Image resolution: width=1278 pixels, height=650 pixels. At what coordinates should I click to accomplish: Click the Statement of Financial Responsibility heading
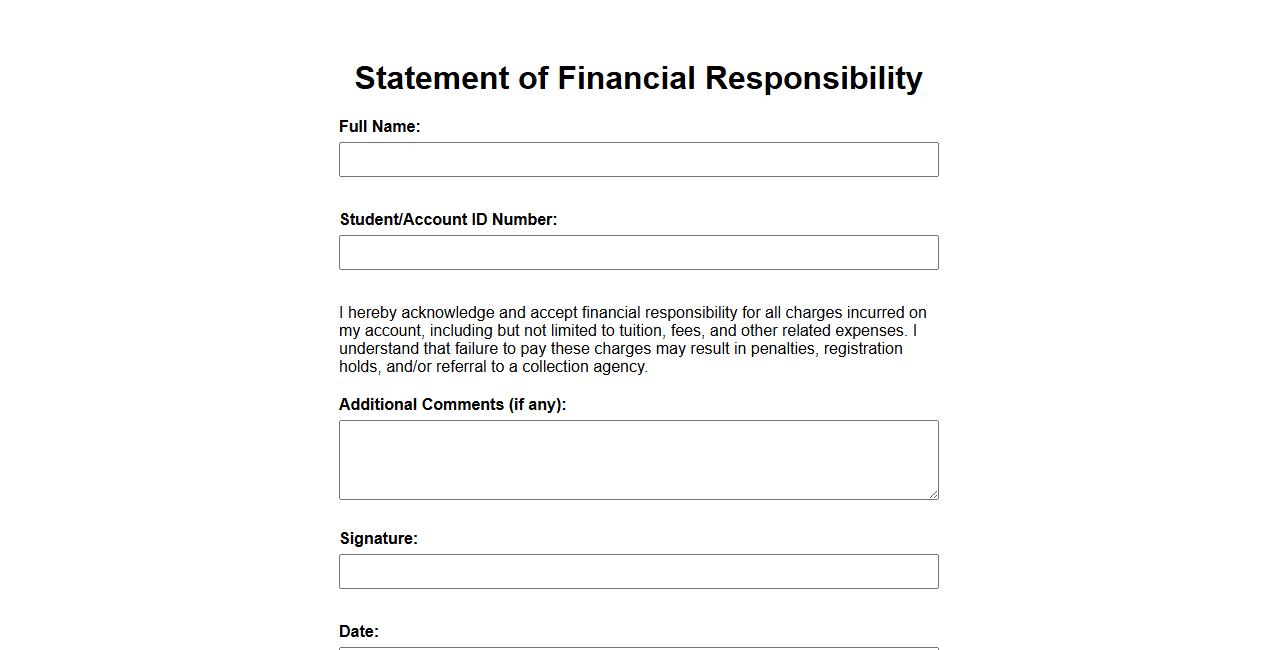point(638,78)
